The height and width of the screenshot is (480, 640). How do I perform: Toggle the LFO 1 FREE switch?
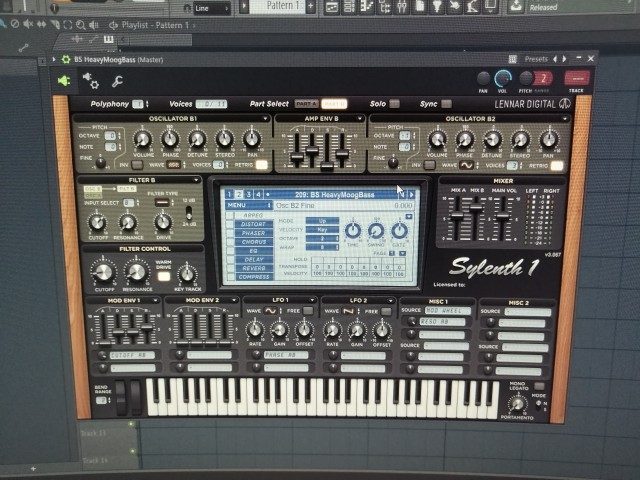(308, 311)
